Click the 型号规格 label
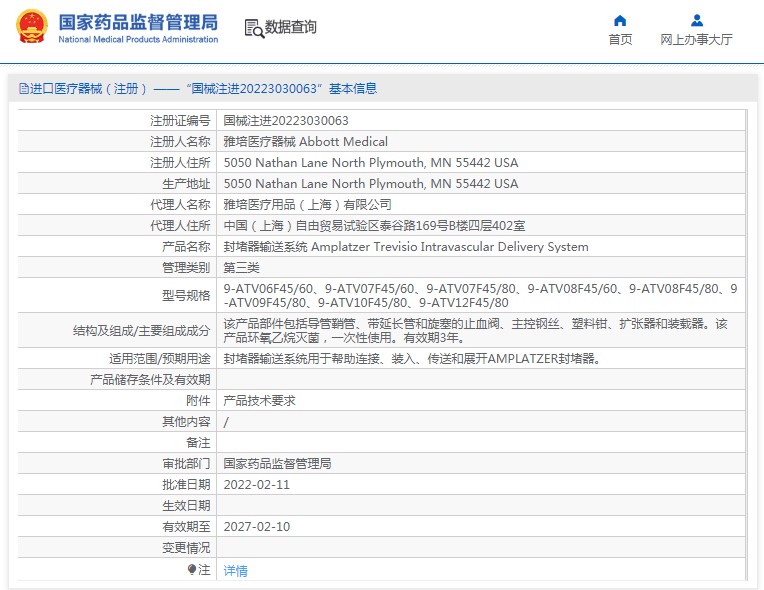 (x=186, y=295)
